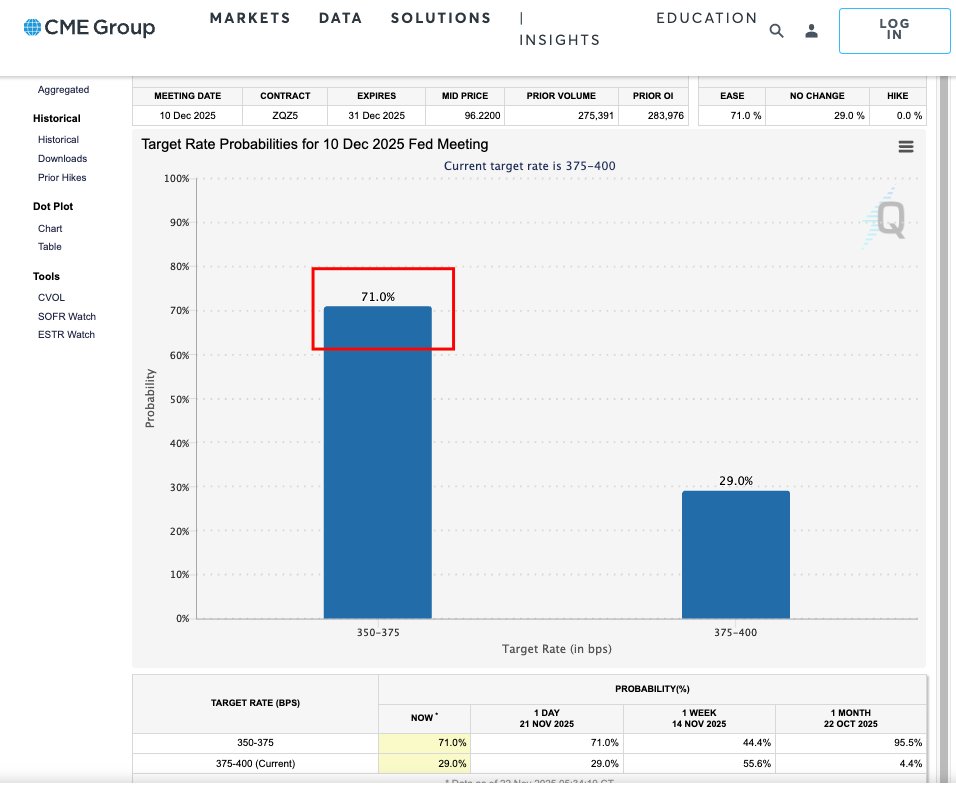The image size is (956, 788).
Task: Click the 375-400 blue probability bar
Action: pyautogui.click(x=736, y=554)
